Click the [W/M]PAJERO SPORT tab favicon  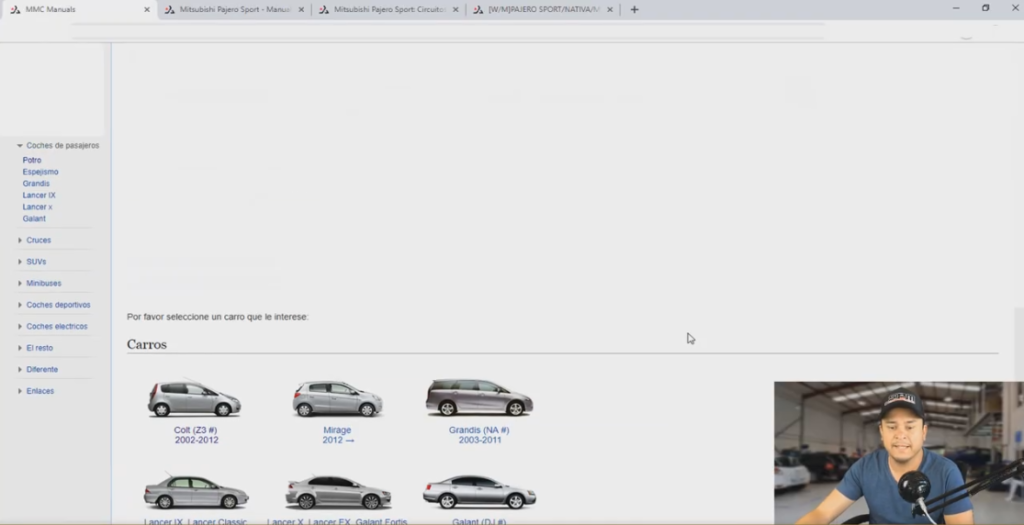point(478,10)
